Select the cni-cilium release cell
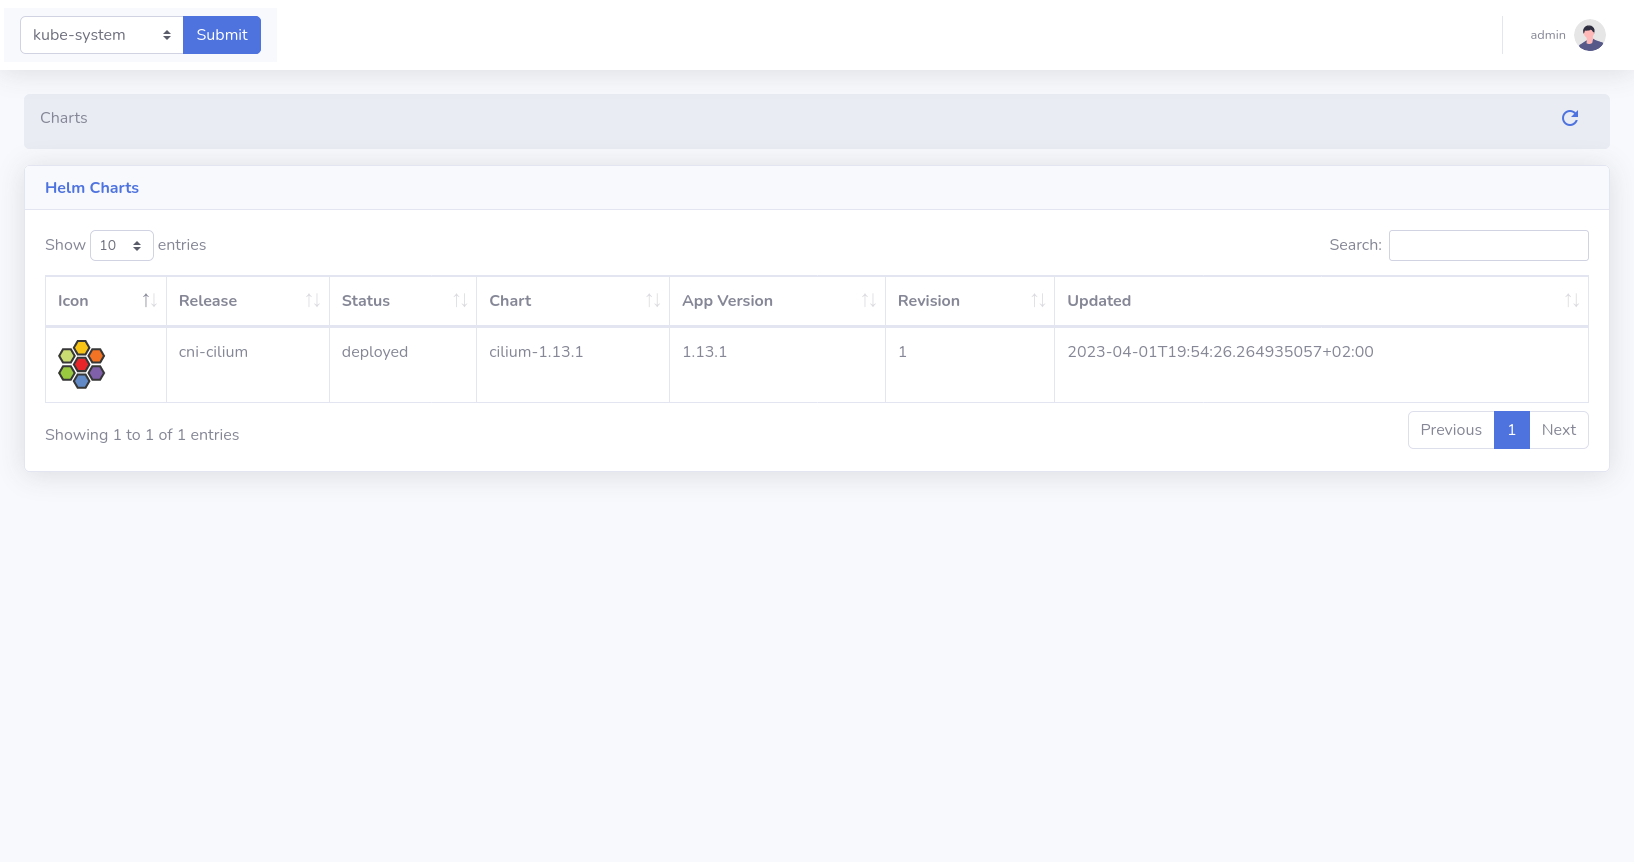1634x862 pixels. pyautogui.click(x=213, y=352)
